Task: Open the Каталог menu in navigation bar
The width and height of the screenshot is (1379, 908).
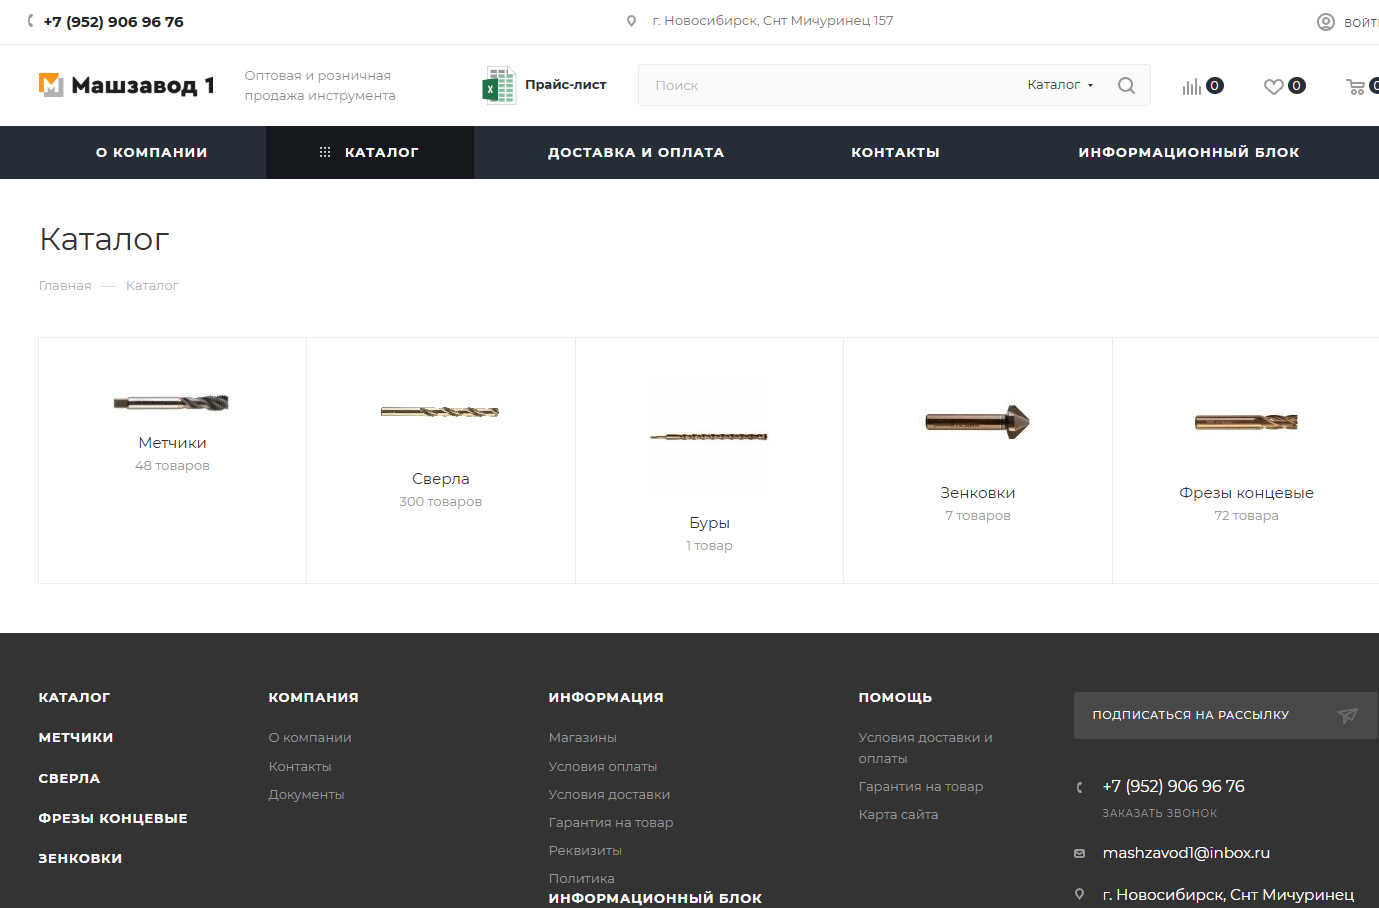Action: coord(369,153)
